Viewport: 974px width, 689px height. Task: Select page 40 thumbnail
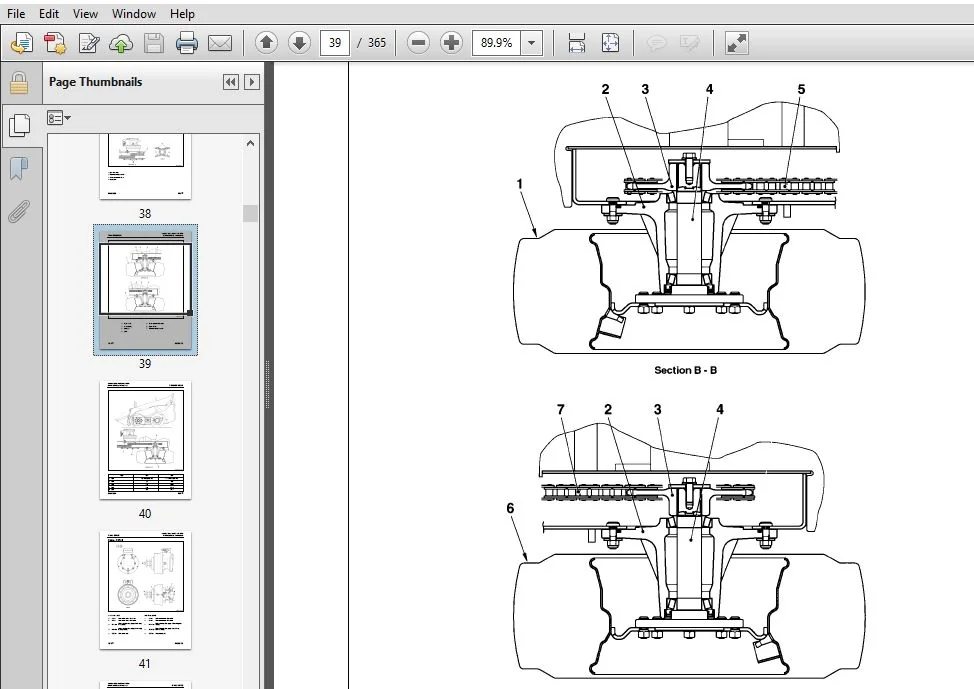click(x=145, y=440)
